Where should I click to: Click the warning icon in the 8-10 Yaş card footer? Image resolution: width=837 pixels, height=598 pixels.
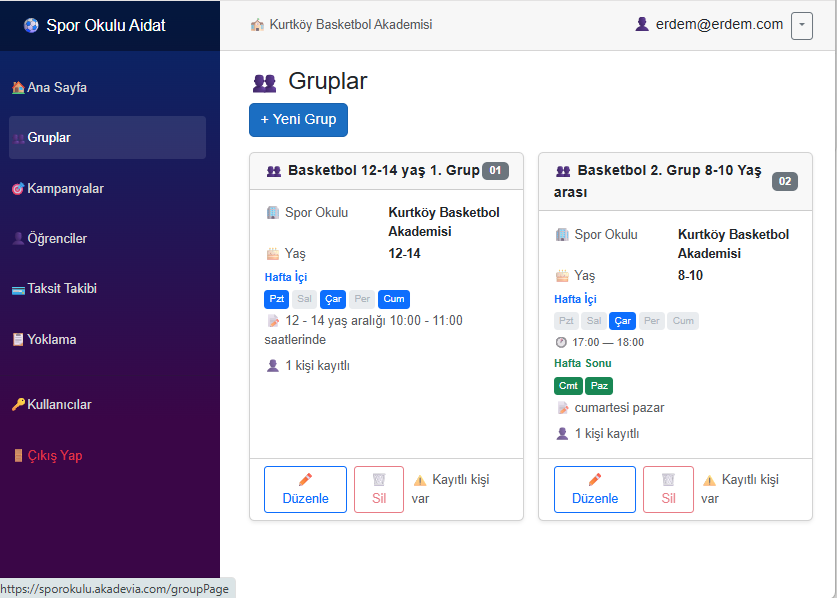coord(709,481)
